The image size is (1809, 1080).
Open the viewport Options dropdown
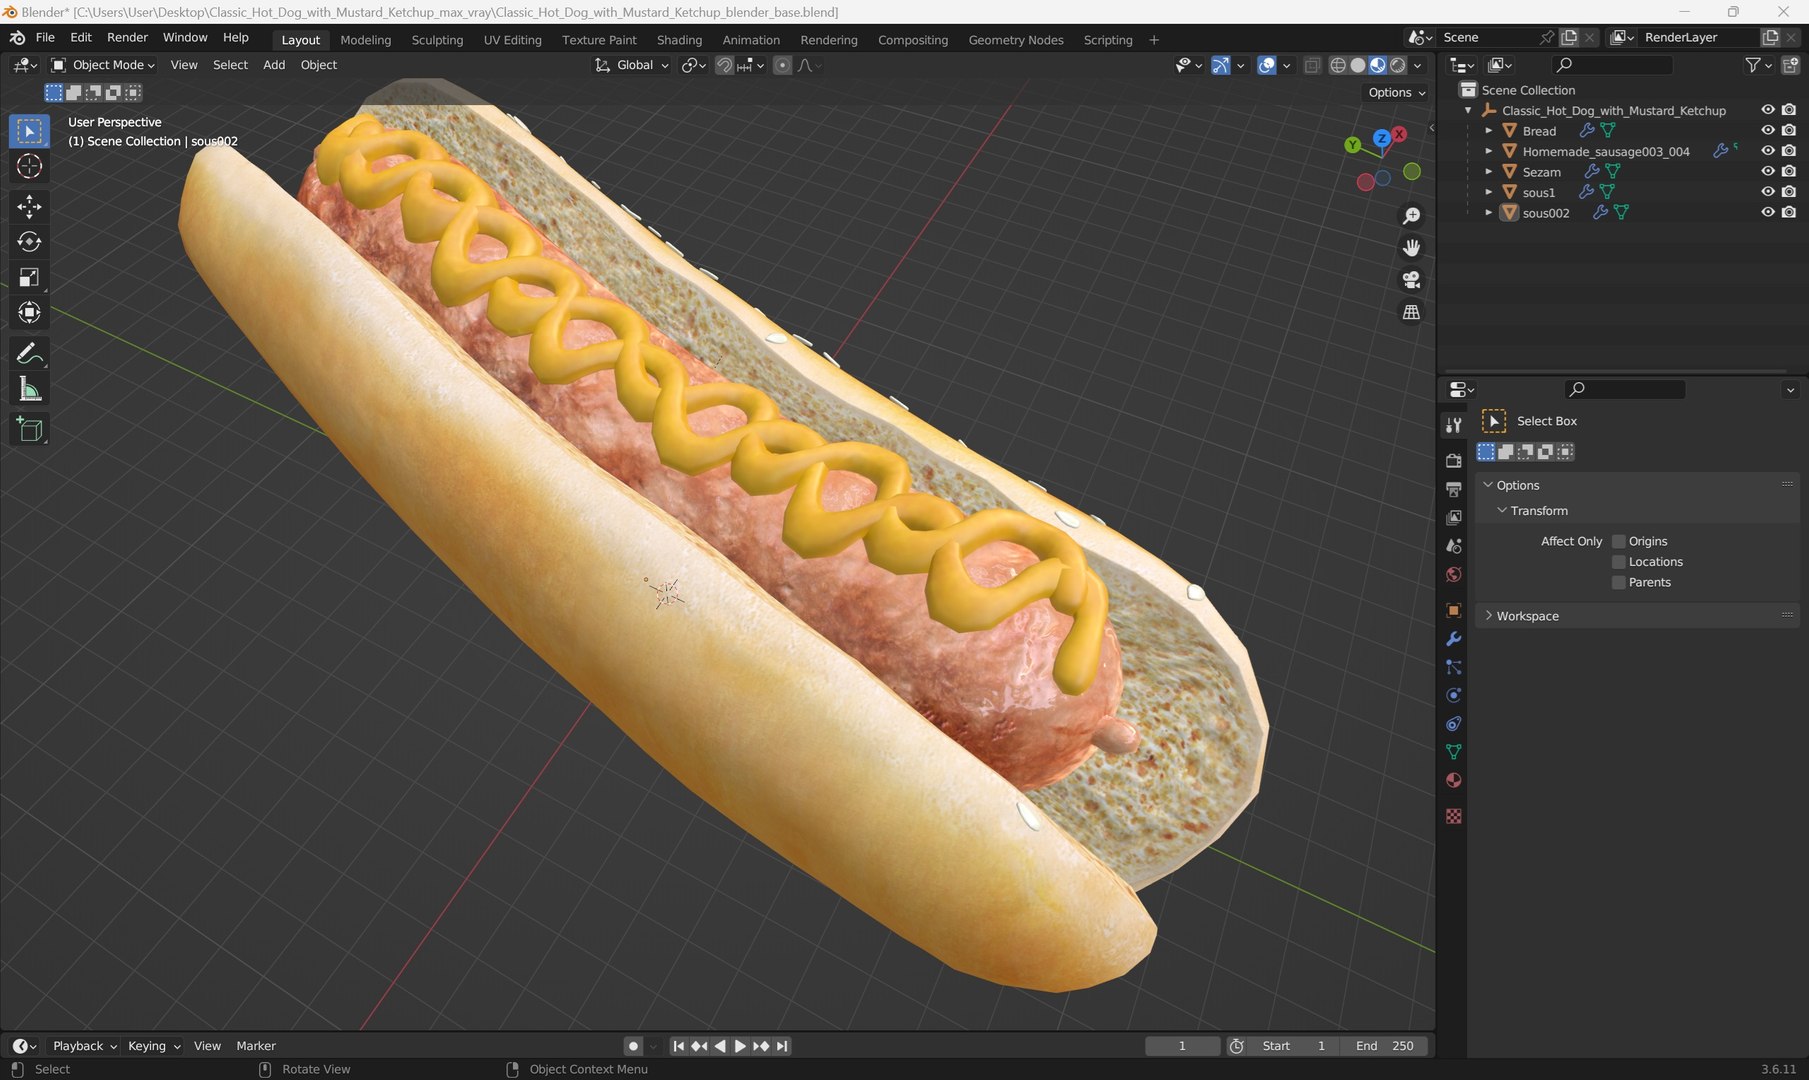(1397, 92)
